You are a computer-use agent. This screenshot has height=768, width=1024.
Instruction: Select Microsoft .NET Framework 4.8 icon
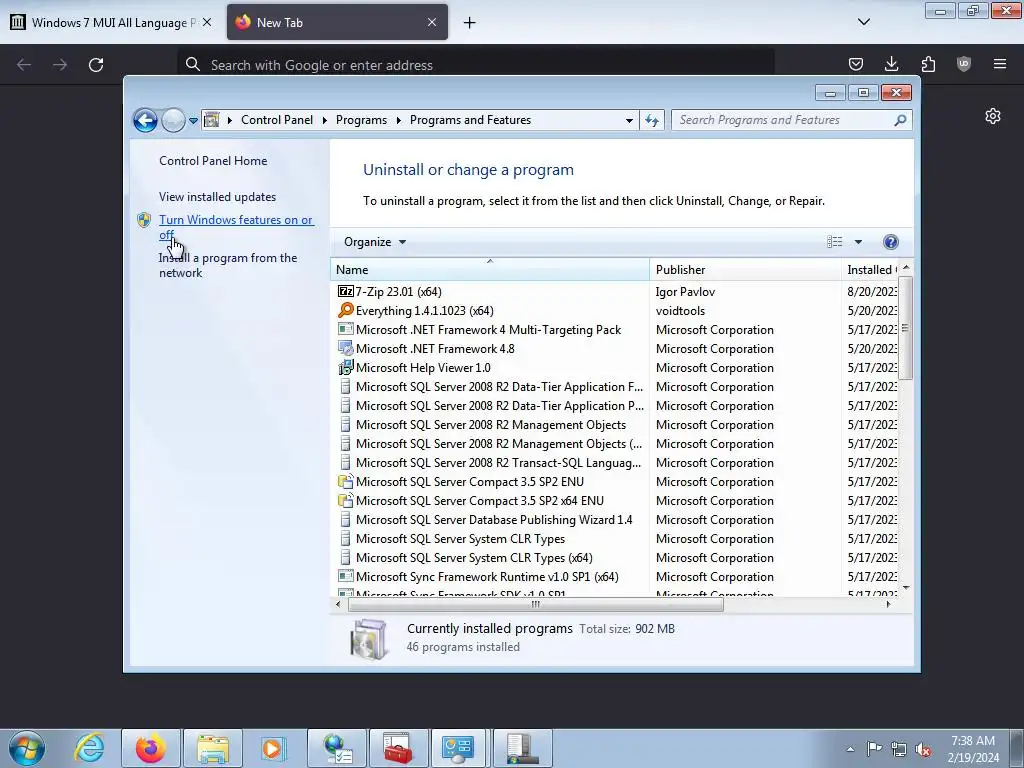pos(345,349)
